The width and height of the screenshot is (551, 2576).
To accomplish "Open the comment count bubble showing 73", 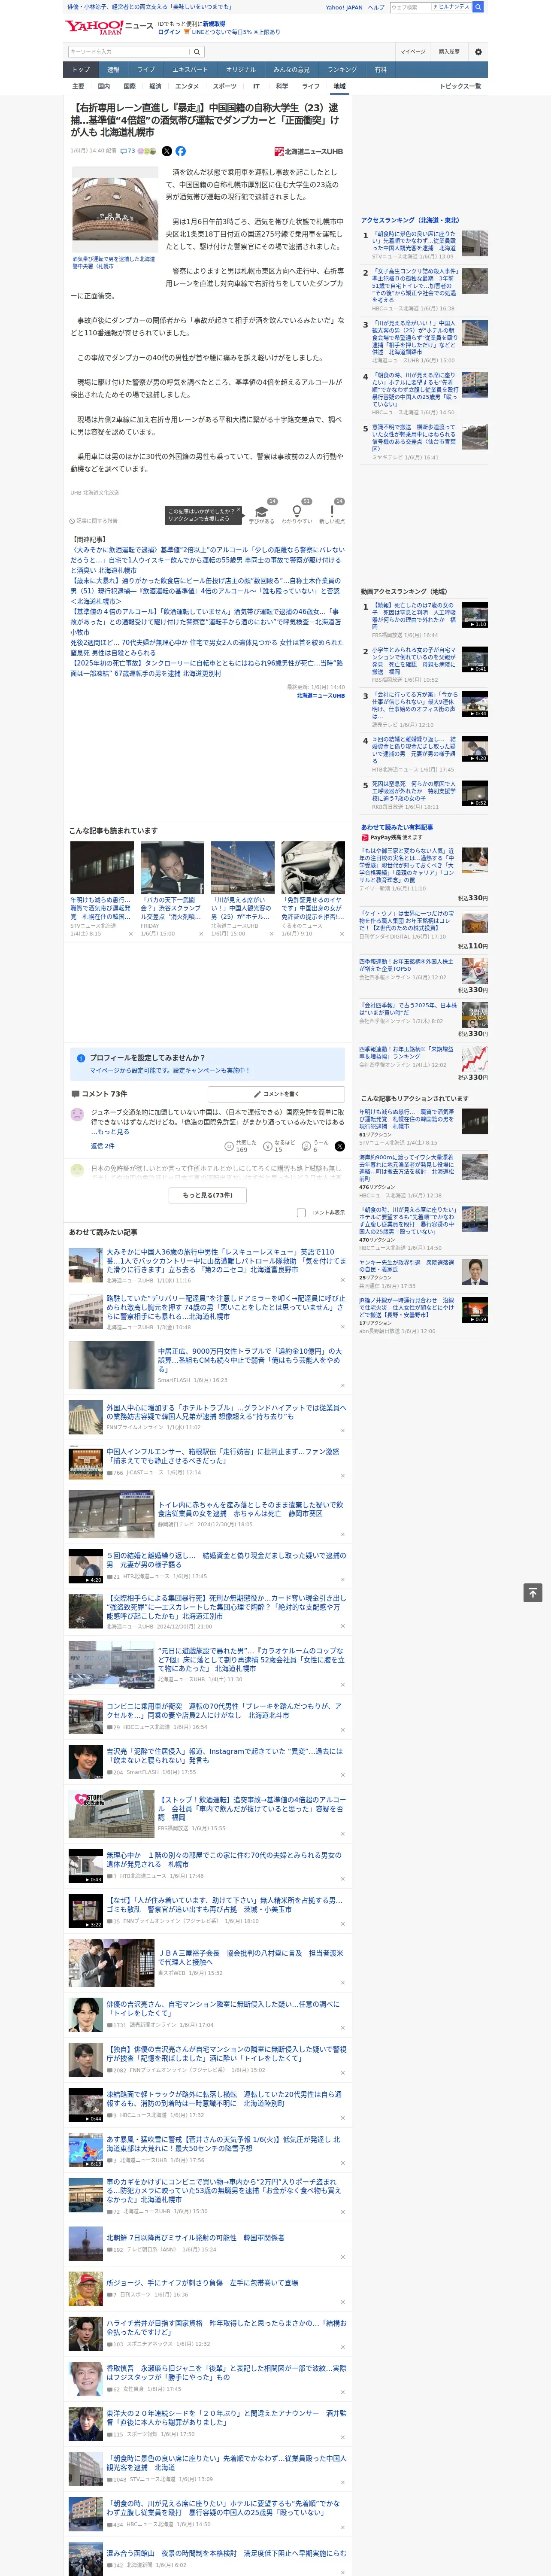I will [x=128, y=151].
